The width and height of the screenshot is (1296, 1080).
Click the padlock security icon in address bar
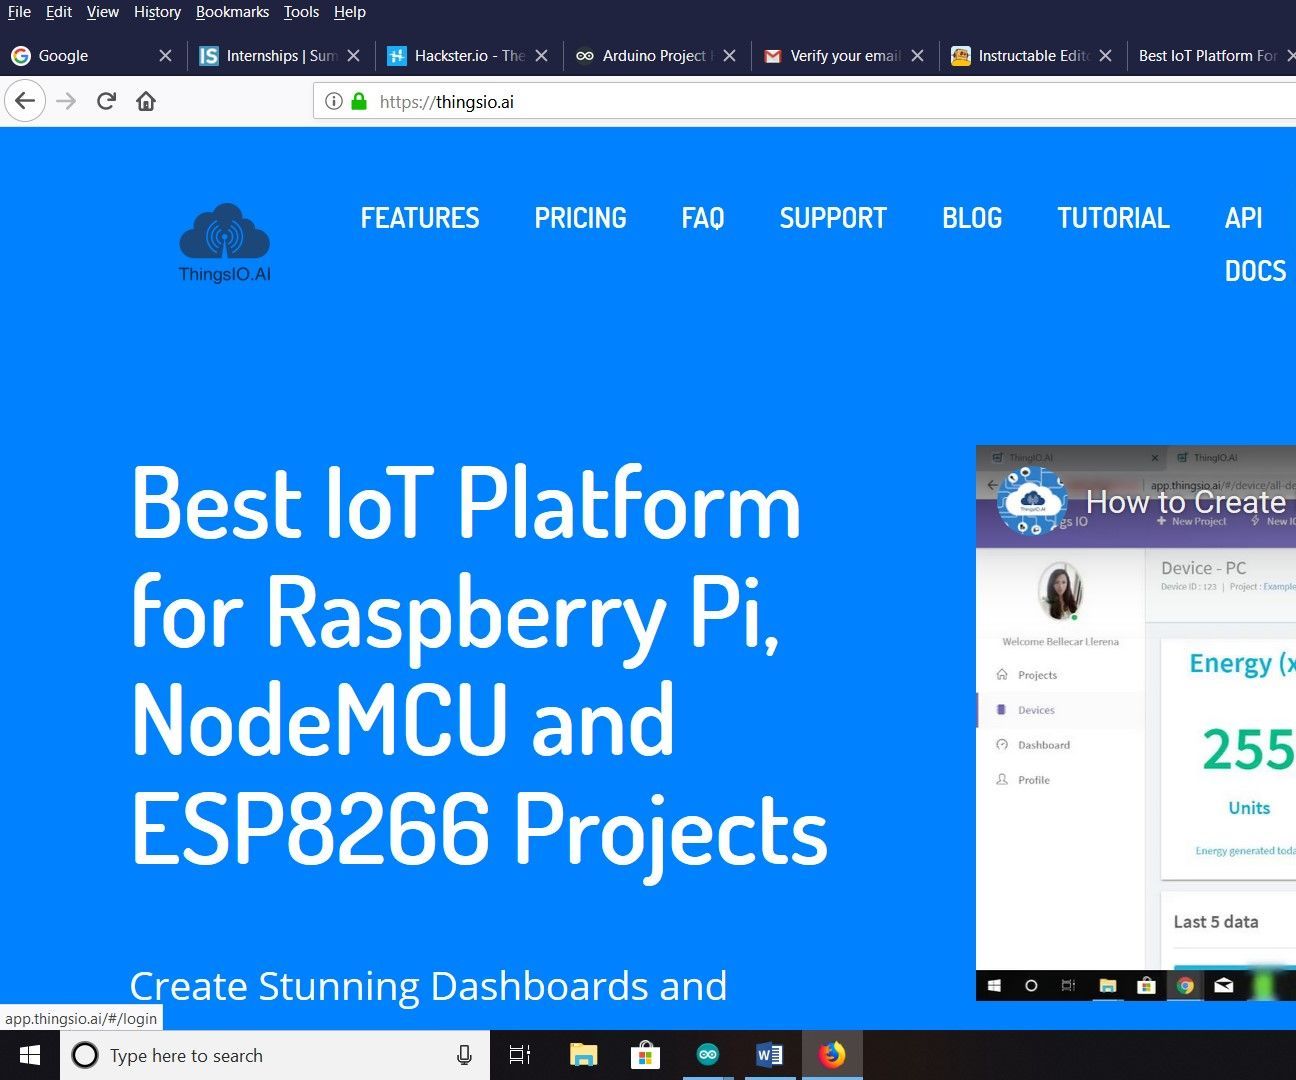(358, 101)
